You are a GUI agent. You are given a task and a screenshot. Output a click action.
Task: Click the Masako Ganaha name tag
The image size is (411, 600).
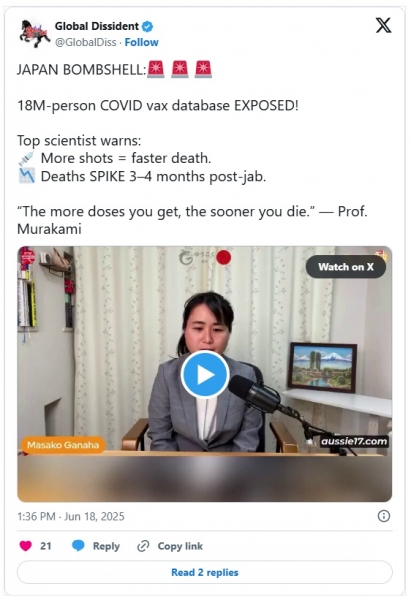63,445
